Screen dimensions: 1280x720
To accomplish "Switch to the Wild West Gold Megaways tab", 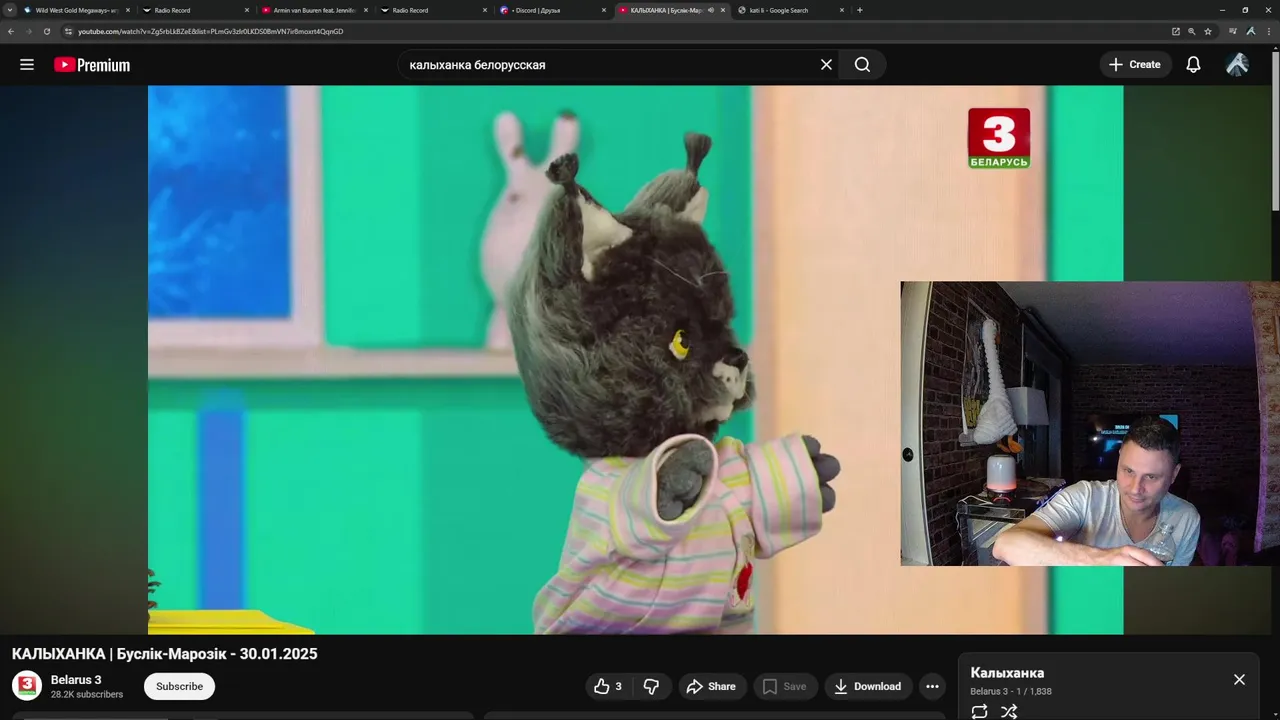I will pyautogui.click(x=77, y=10).
